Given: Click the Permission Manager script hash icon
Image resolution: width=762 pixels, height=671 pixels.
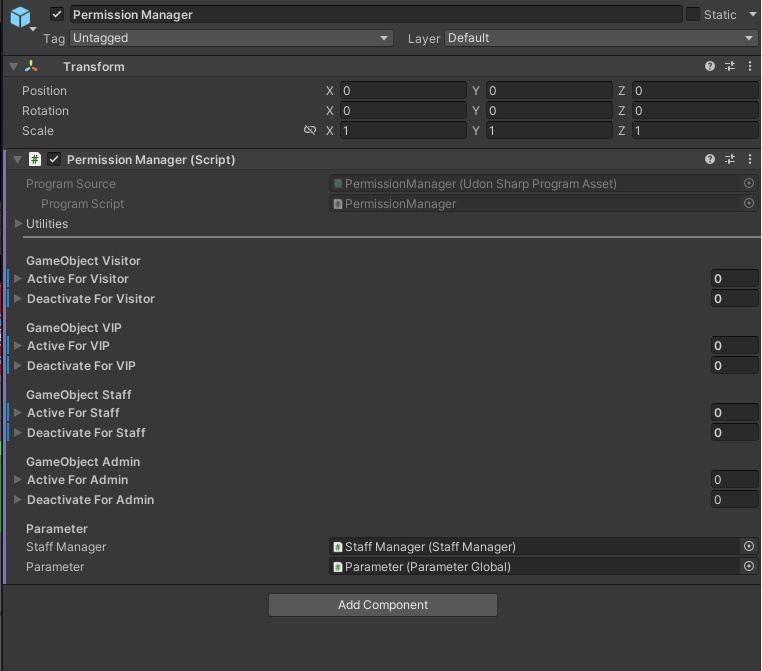Looking at the screenshot, I should [x=35, y=159].
